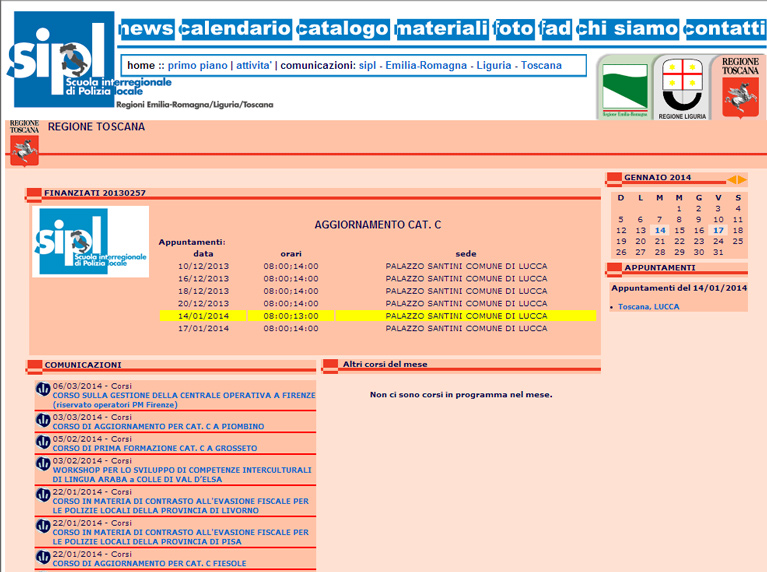Follow the attivita' link
The image size is (767, 572).
coord(253,65)
